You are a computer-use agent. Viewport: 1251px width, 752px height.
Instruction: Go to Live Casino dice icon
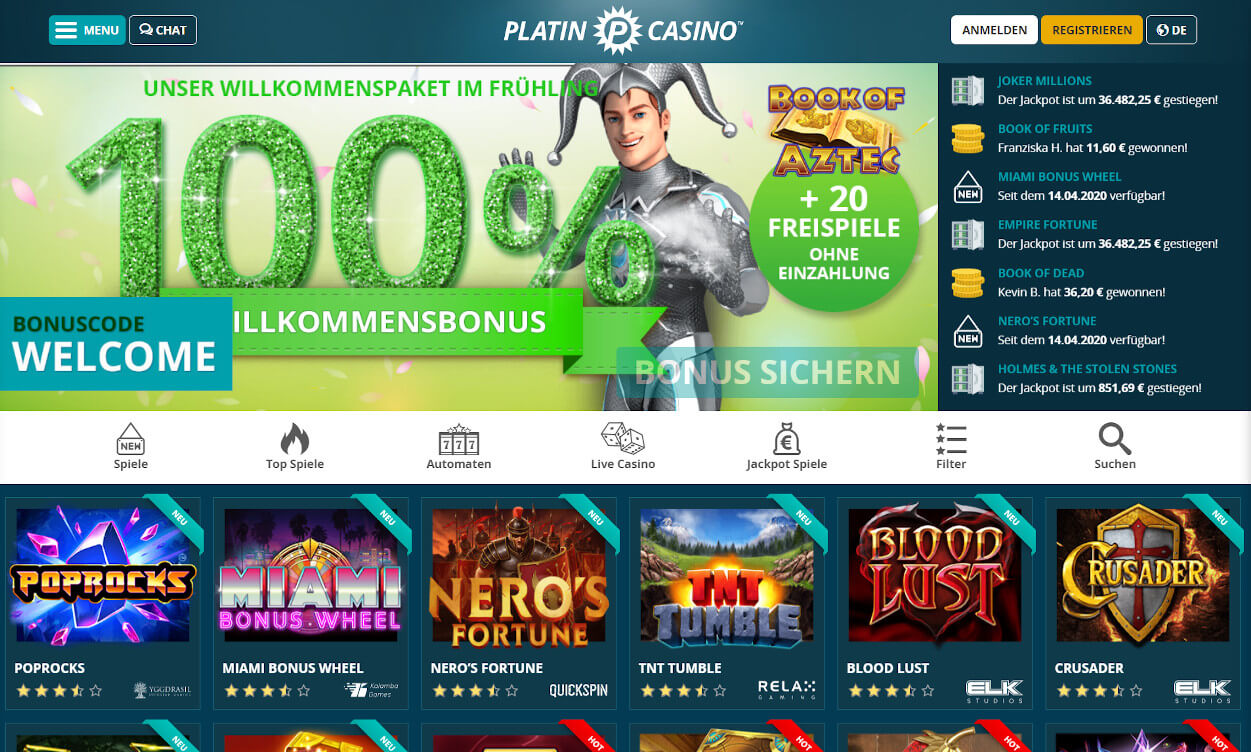(x=623, y=438)
